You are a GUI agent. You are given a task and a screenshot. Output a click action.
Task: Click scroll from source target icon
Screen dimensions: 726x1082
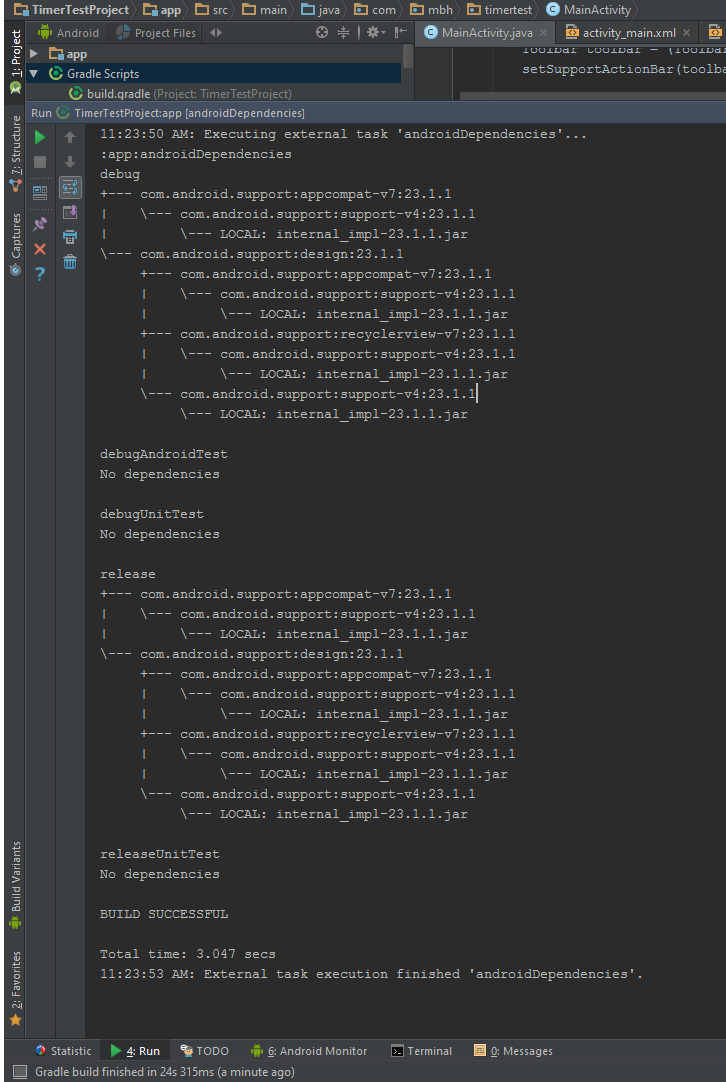click(x=322, y=32)
